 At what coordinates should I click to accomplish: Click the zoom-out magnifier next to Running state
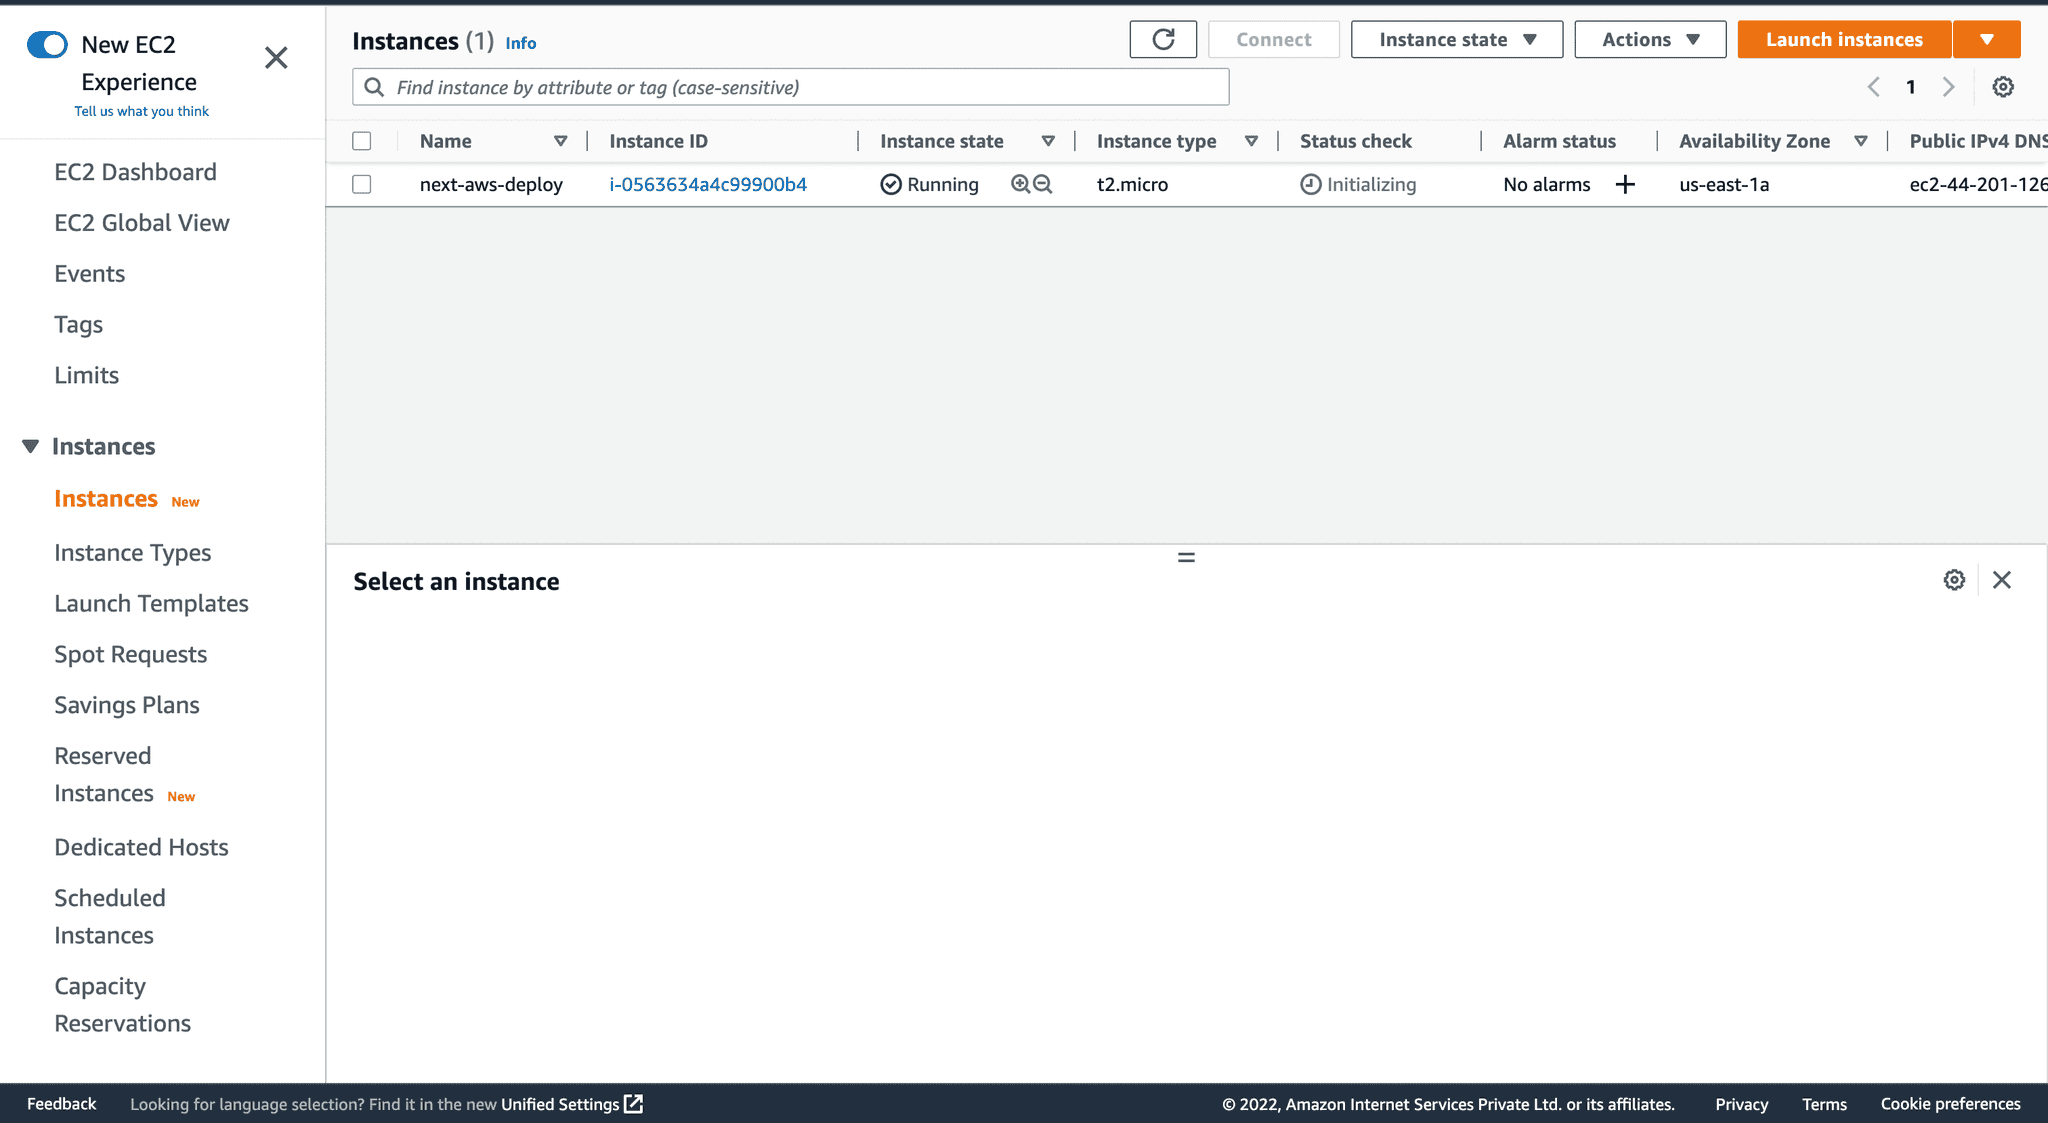[x=1043, y=184]
